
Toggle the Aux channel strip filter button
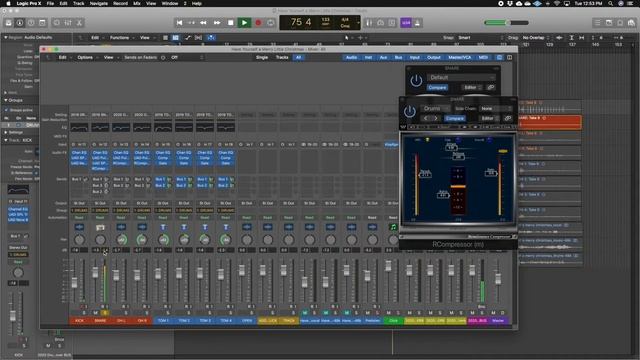tap(383, 58)
